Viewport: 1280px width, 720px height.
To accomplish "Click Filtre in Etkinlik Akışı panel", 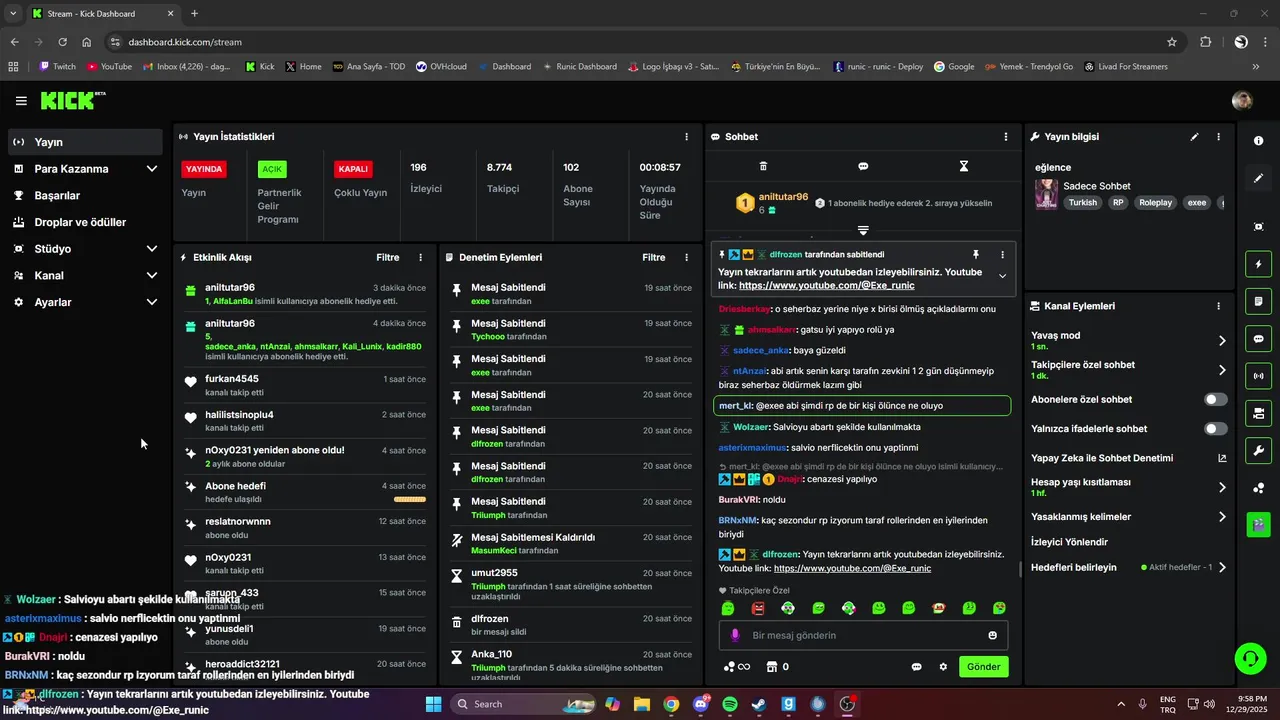I will (x=387, y=257).
